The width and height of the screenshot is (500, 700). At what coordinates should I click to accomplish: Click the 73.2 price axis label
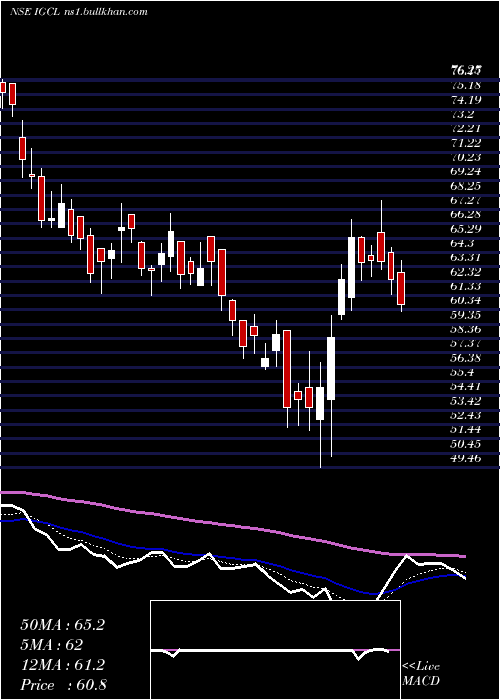pos(462,114)
